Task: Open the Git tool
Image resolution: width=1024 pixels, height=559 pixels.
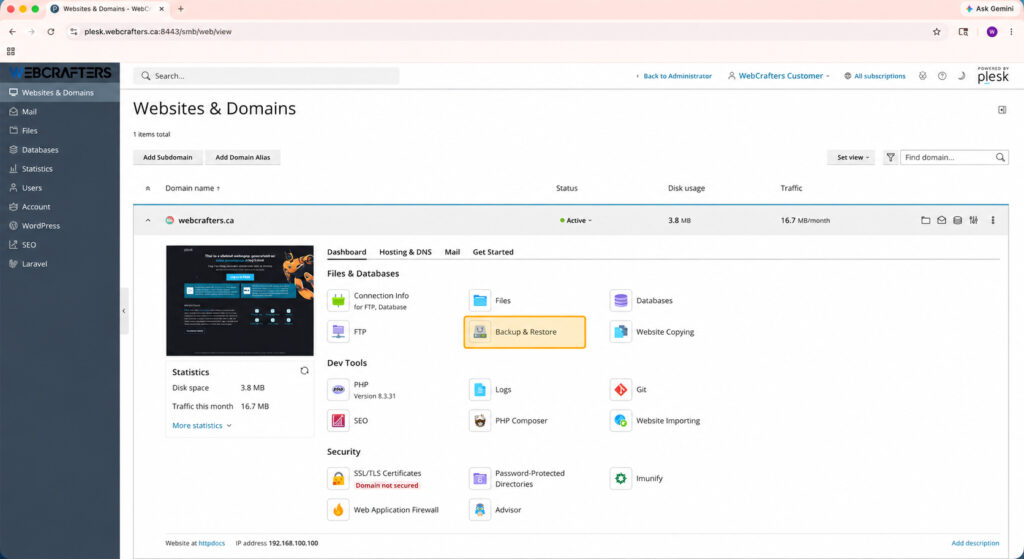Action: [x=628, y=389]
